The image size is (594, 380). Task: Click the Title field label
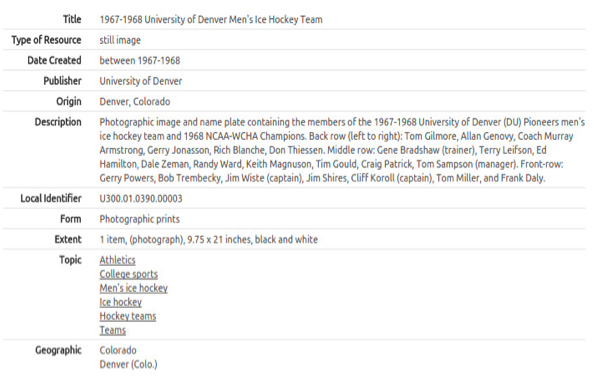tap(72, 19)
